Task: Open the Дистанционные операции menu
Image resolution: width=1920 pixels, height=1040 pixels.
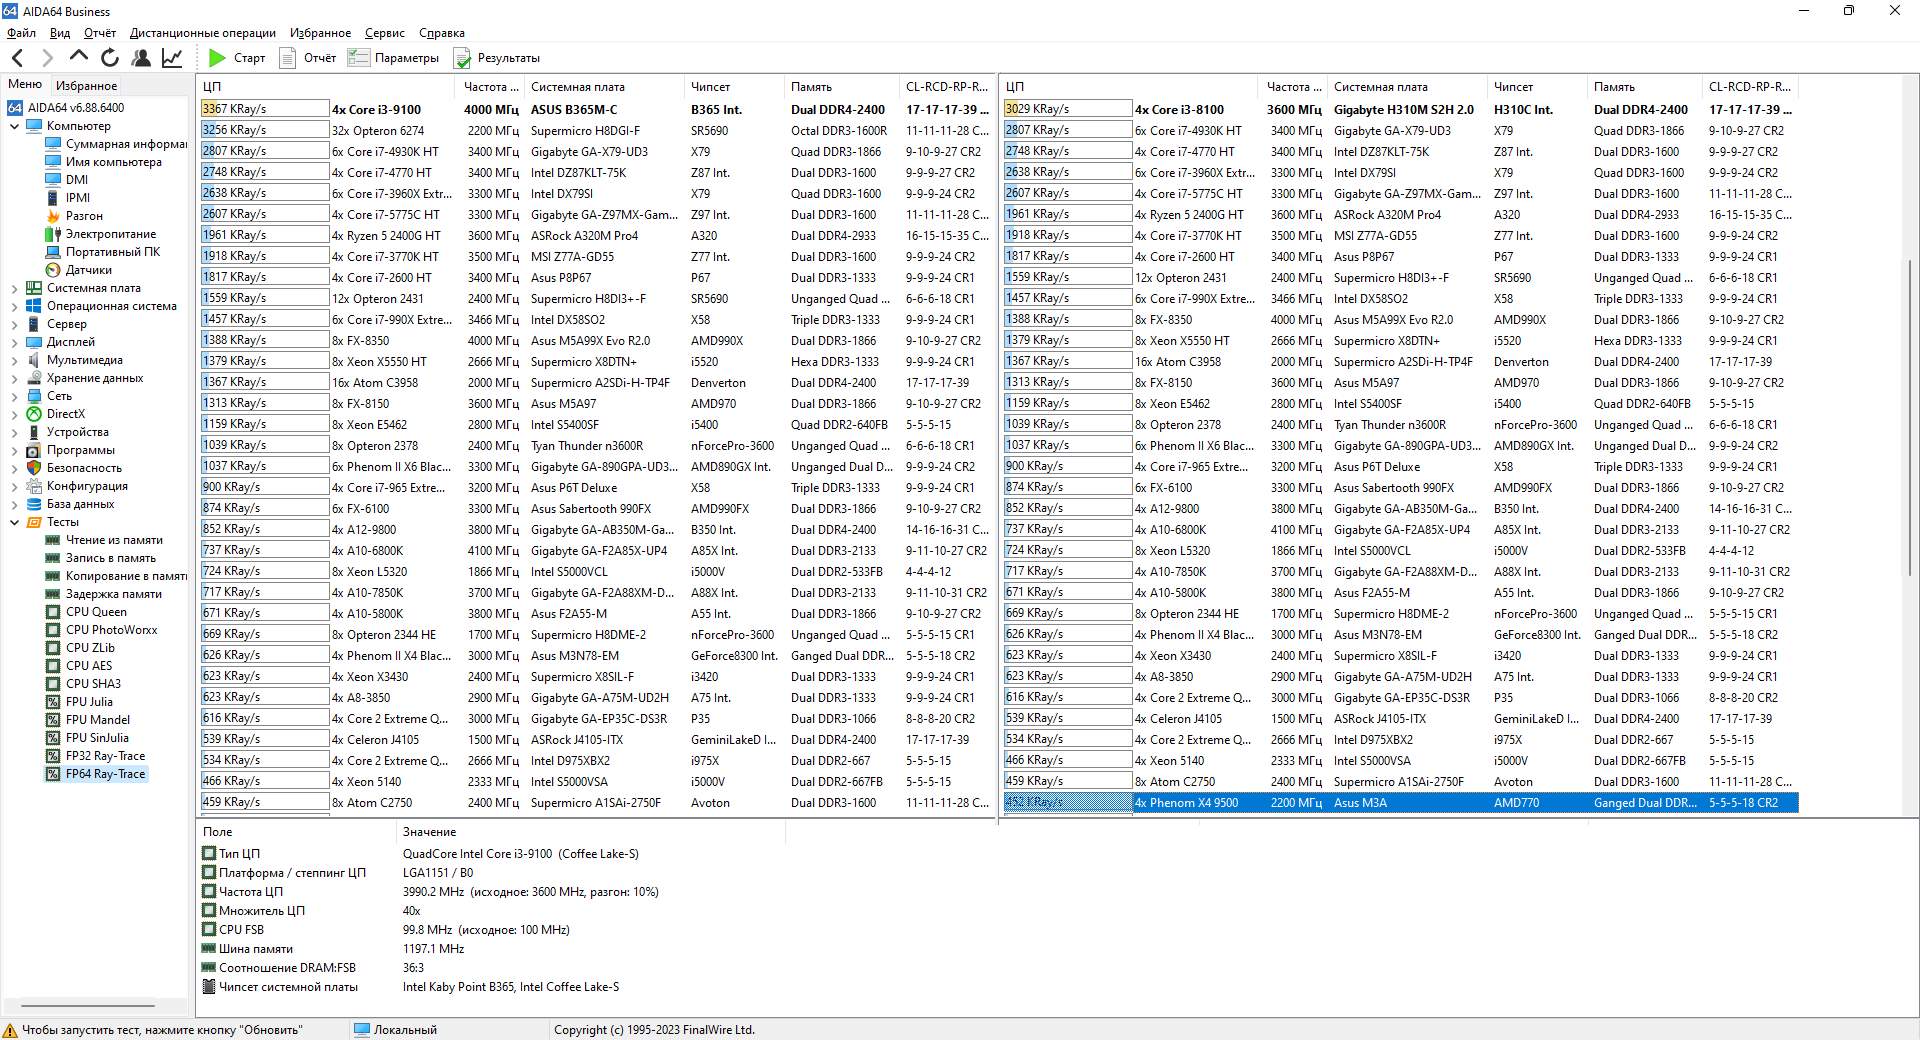Action: (x=203, y=33)
